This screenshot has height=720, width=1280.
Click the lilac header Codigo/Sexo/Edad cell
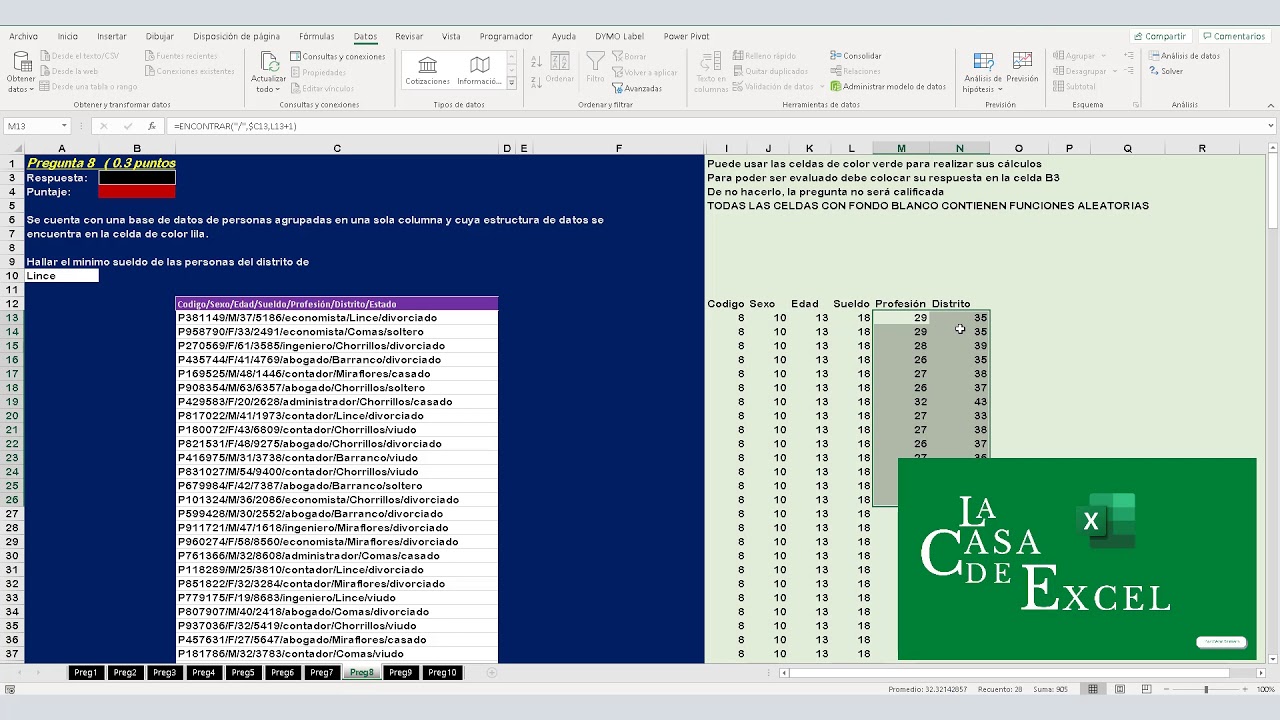[x=337, y=304]
